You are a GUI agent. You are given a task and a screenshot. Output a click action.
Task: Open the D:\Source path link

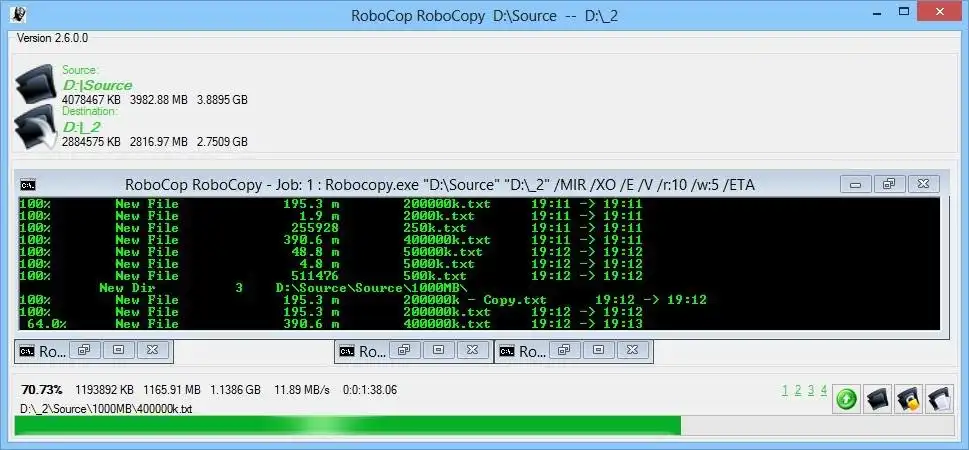point(97,85)
